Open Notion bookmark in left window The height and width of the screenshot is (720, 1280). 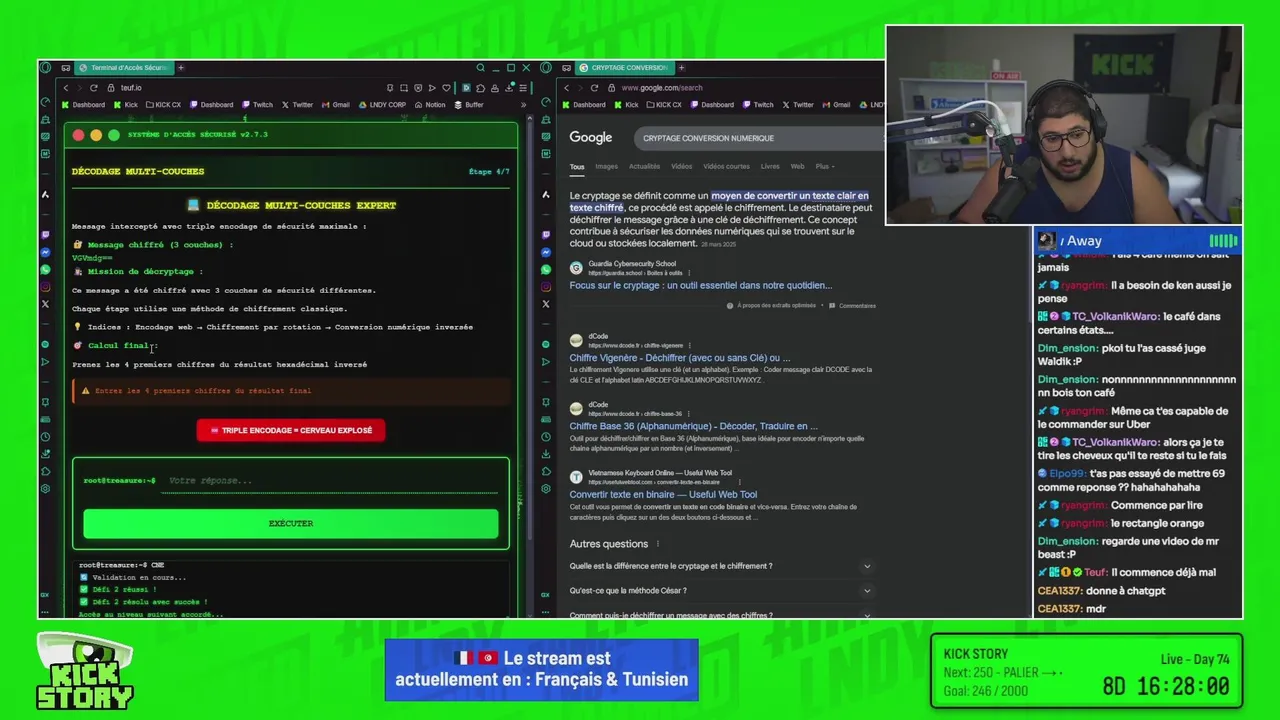click(429, 105)
